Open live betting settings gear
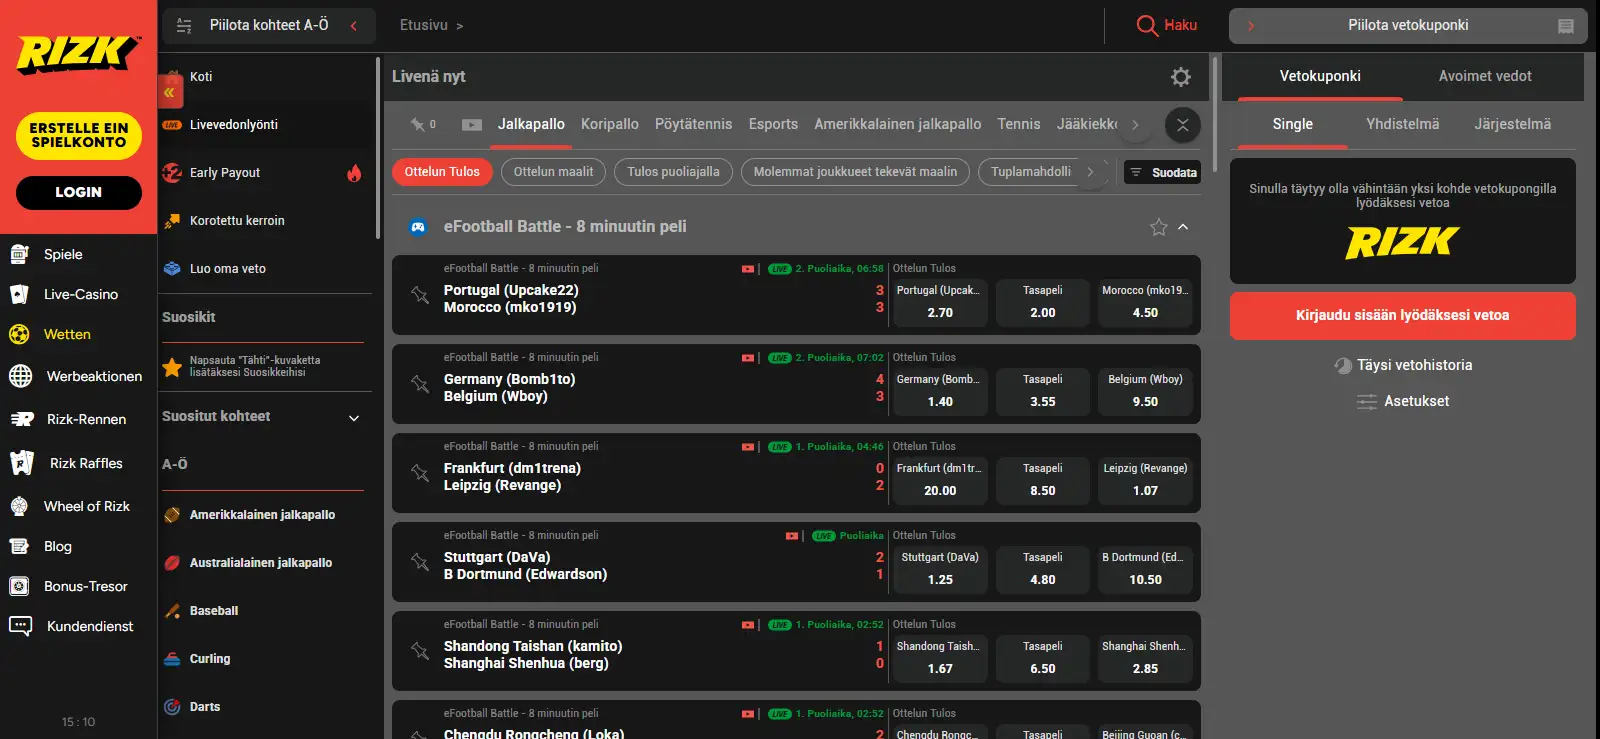1600x739 pixels. tap(1181, 77)
